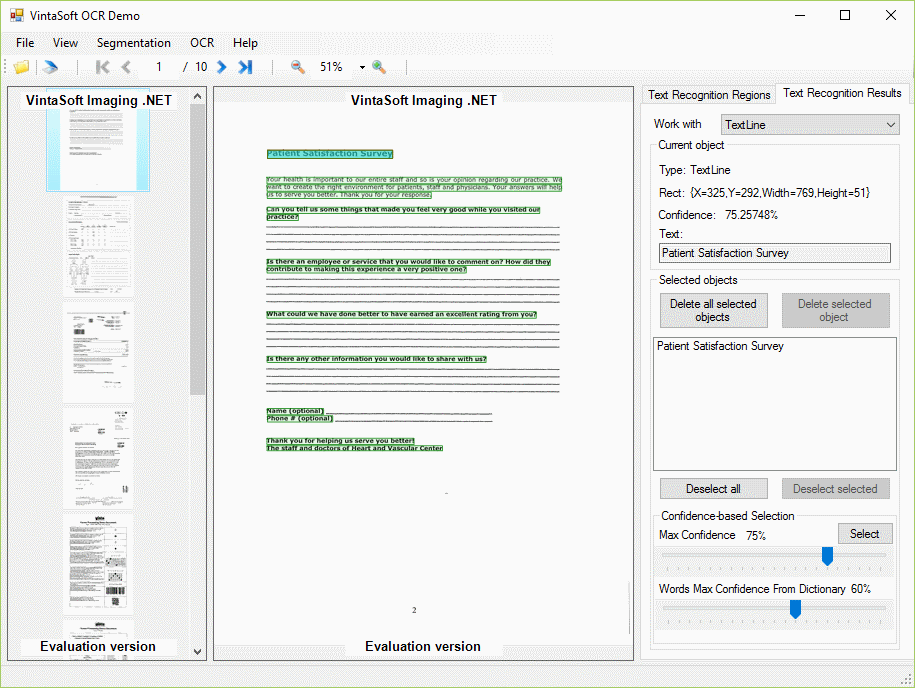This screenshot has height=688, width=915.
Task: Go to the first page
Action: point(102,67)
